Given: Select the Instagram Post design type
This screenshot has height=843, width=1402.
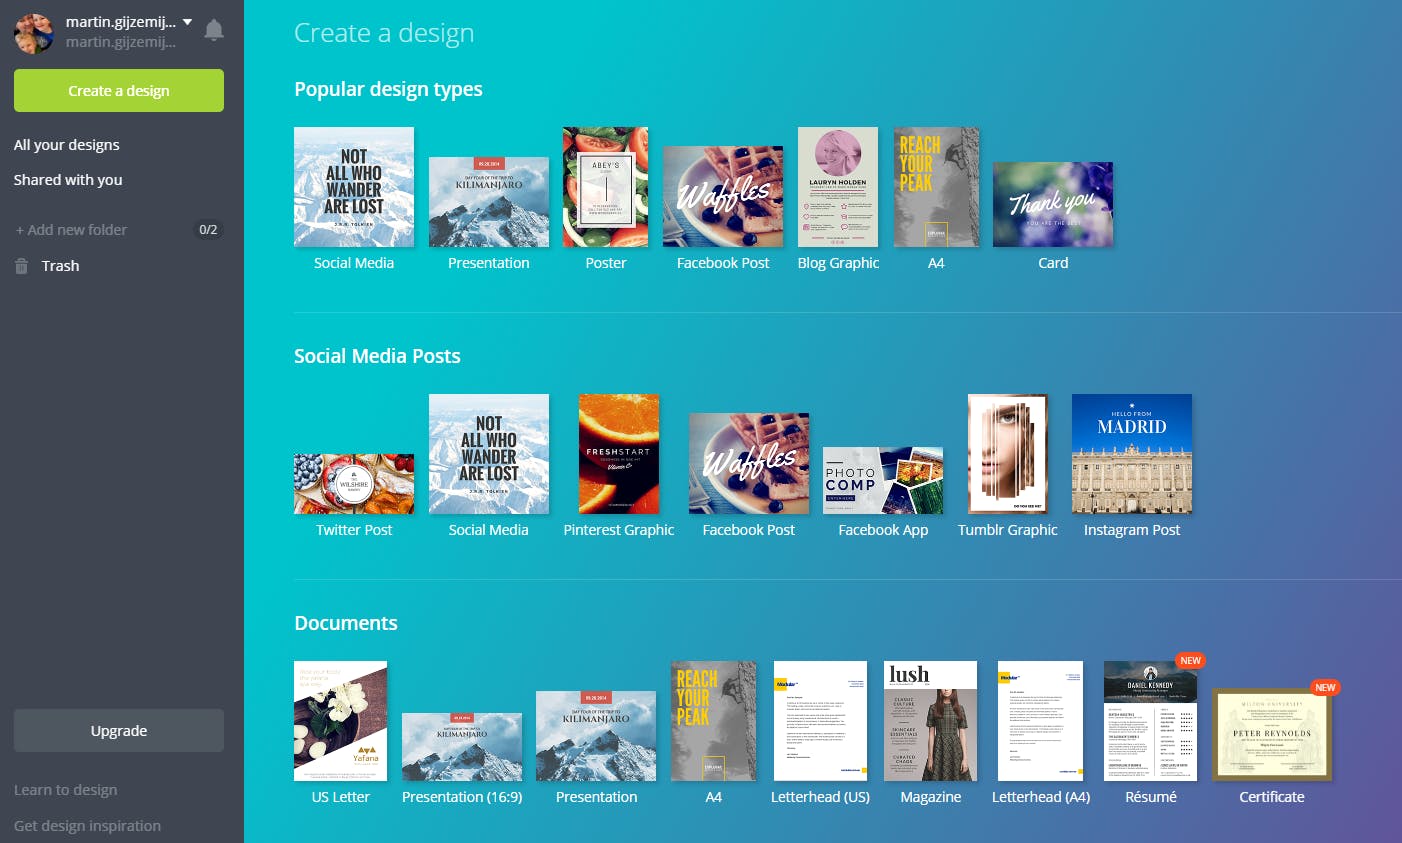Looking at the screenshot, I should click(1132, 454).
